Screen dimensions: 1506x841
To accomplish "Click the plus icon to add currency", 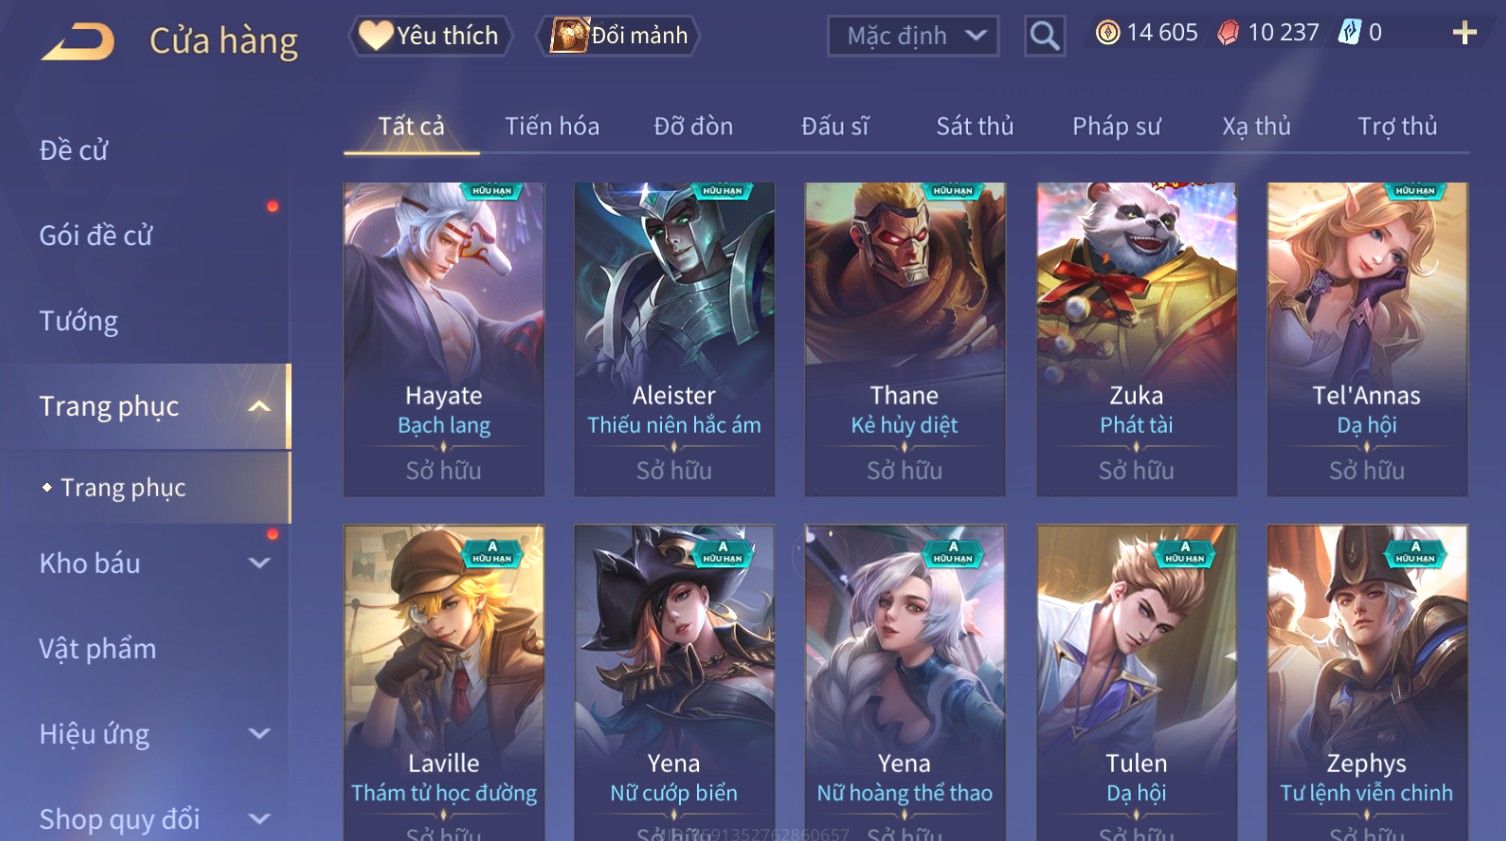I will [1464, 33].
